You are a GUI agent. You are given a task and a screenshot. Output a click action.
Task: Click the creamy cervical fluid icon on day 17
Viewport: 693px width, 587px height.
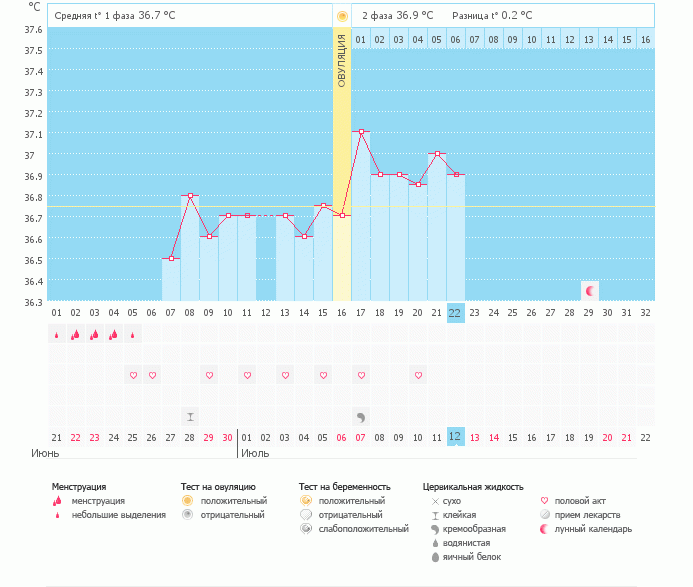(360, 416)
